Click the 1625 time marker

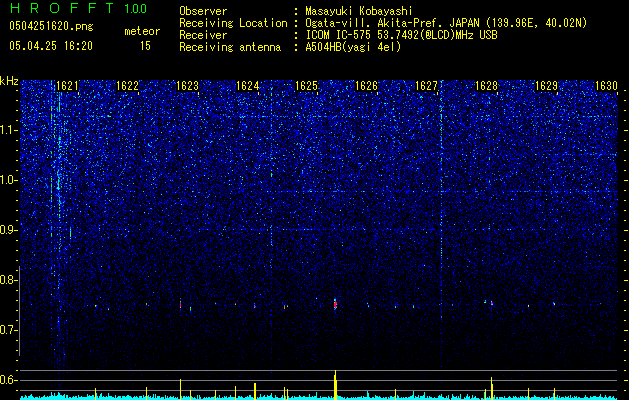point(306,86)
